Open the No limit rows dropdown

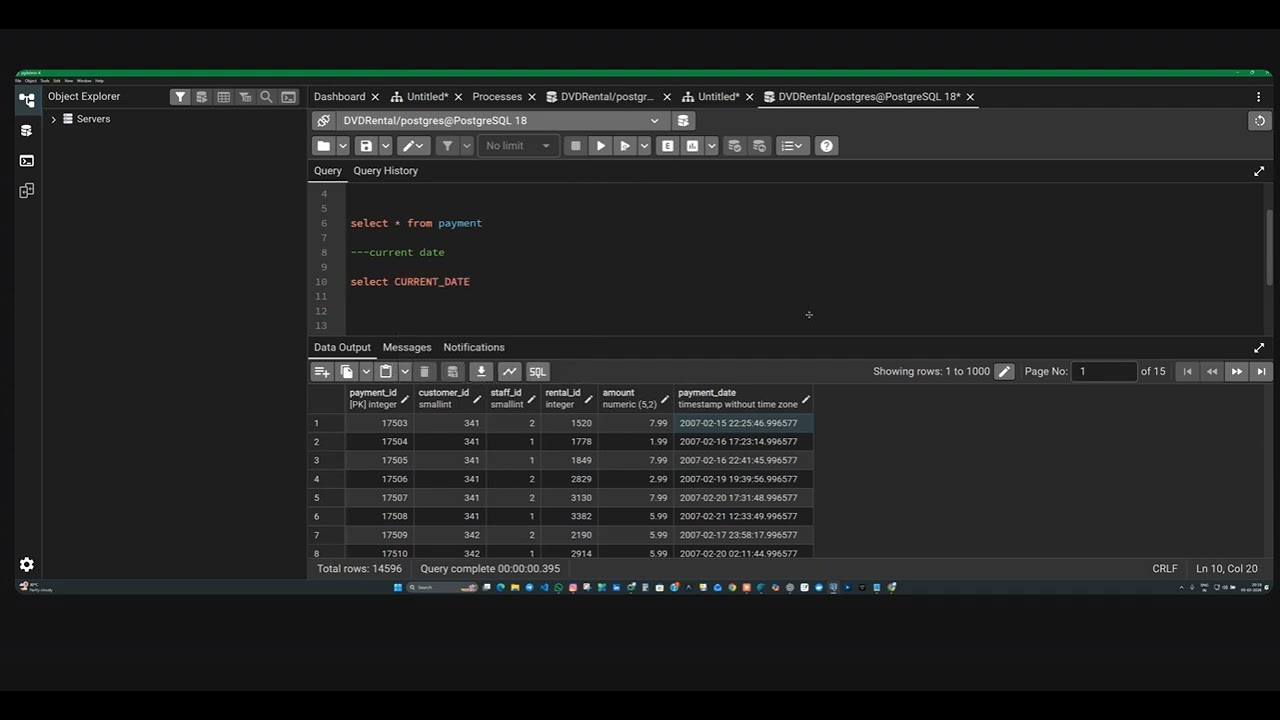[518, 146]
